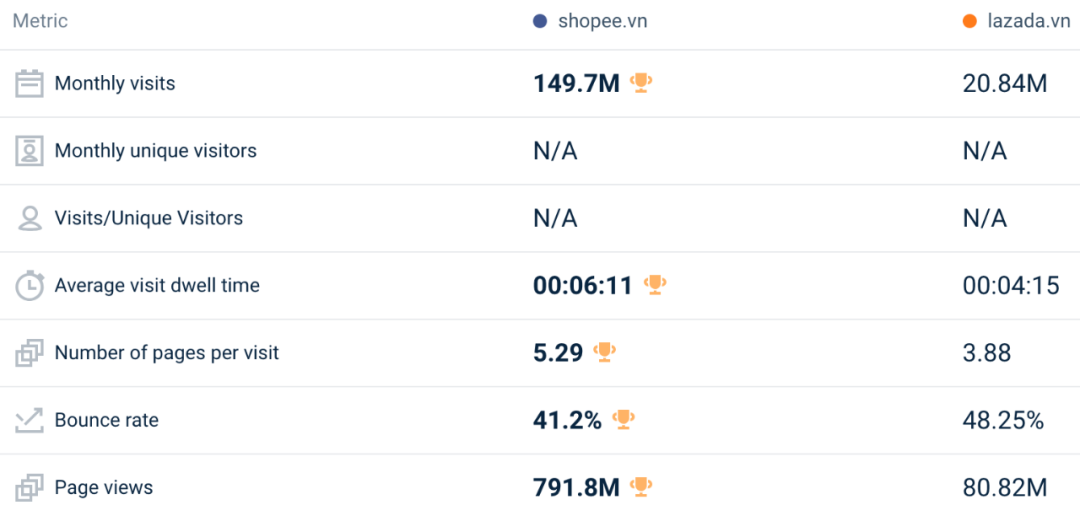Click the stacked pages icon beside Page views
Image resolution: width=1080 pixels, height=516 pixels.
point(29,488)
